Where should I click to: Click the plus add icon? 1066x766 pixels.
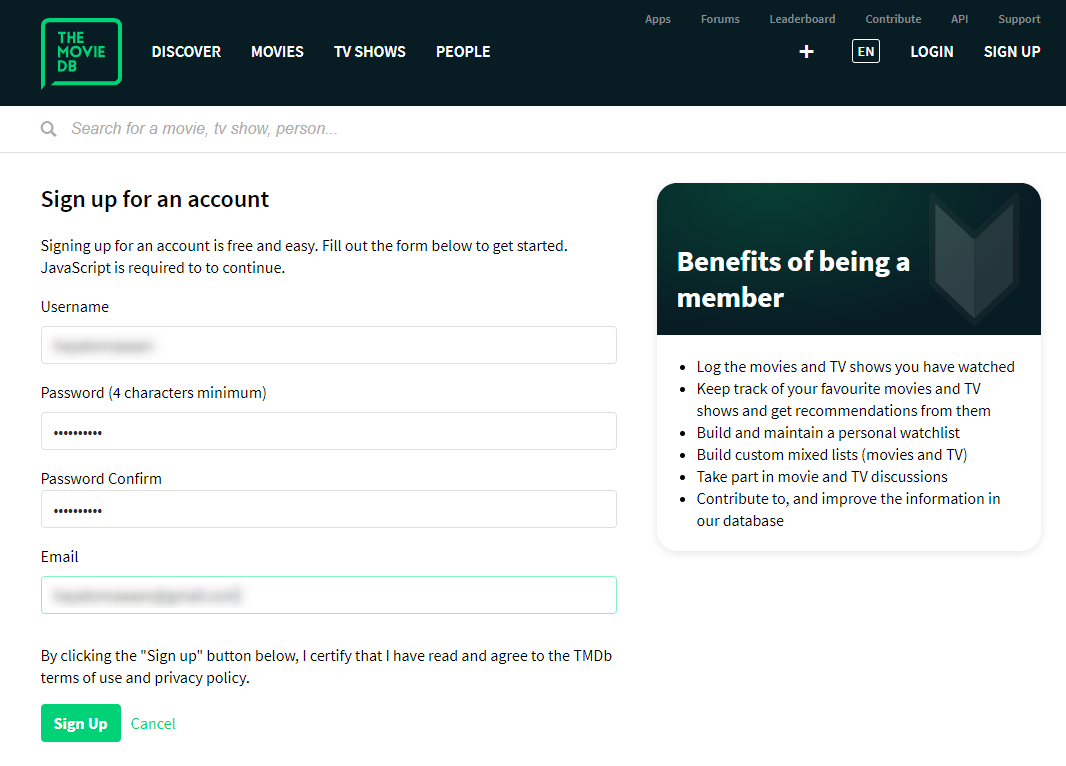coord(807,52)
